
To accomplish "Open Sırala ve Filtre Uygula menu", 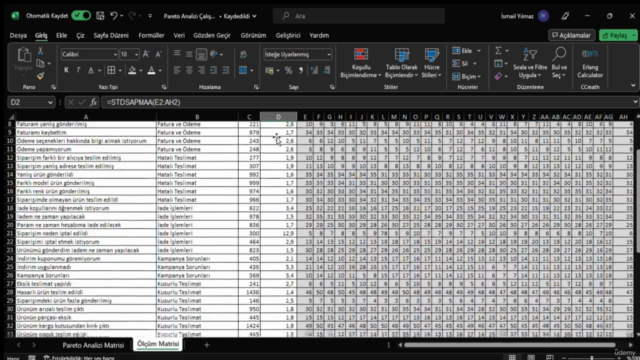I will tap(530, 63).
